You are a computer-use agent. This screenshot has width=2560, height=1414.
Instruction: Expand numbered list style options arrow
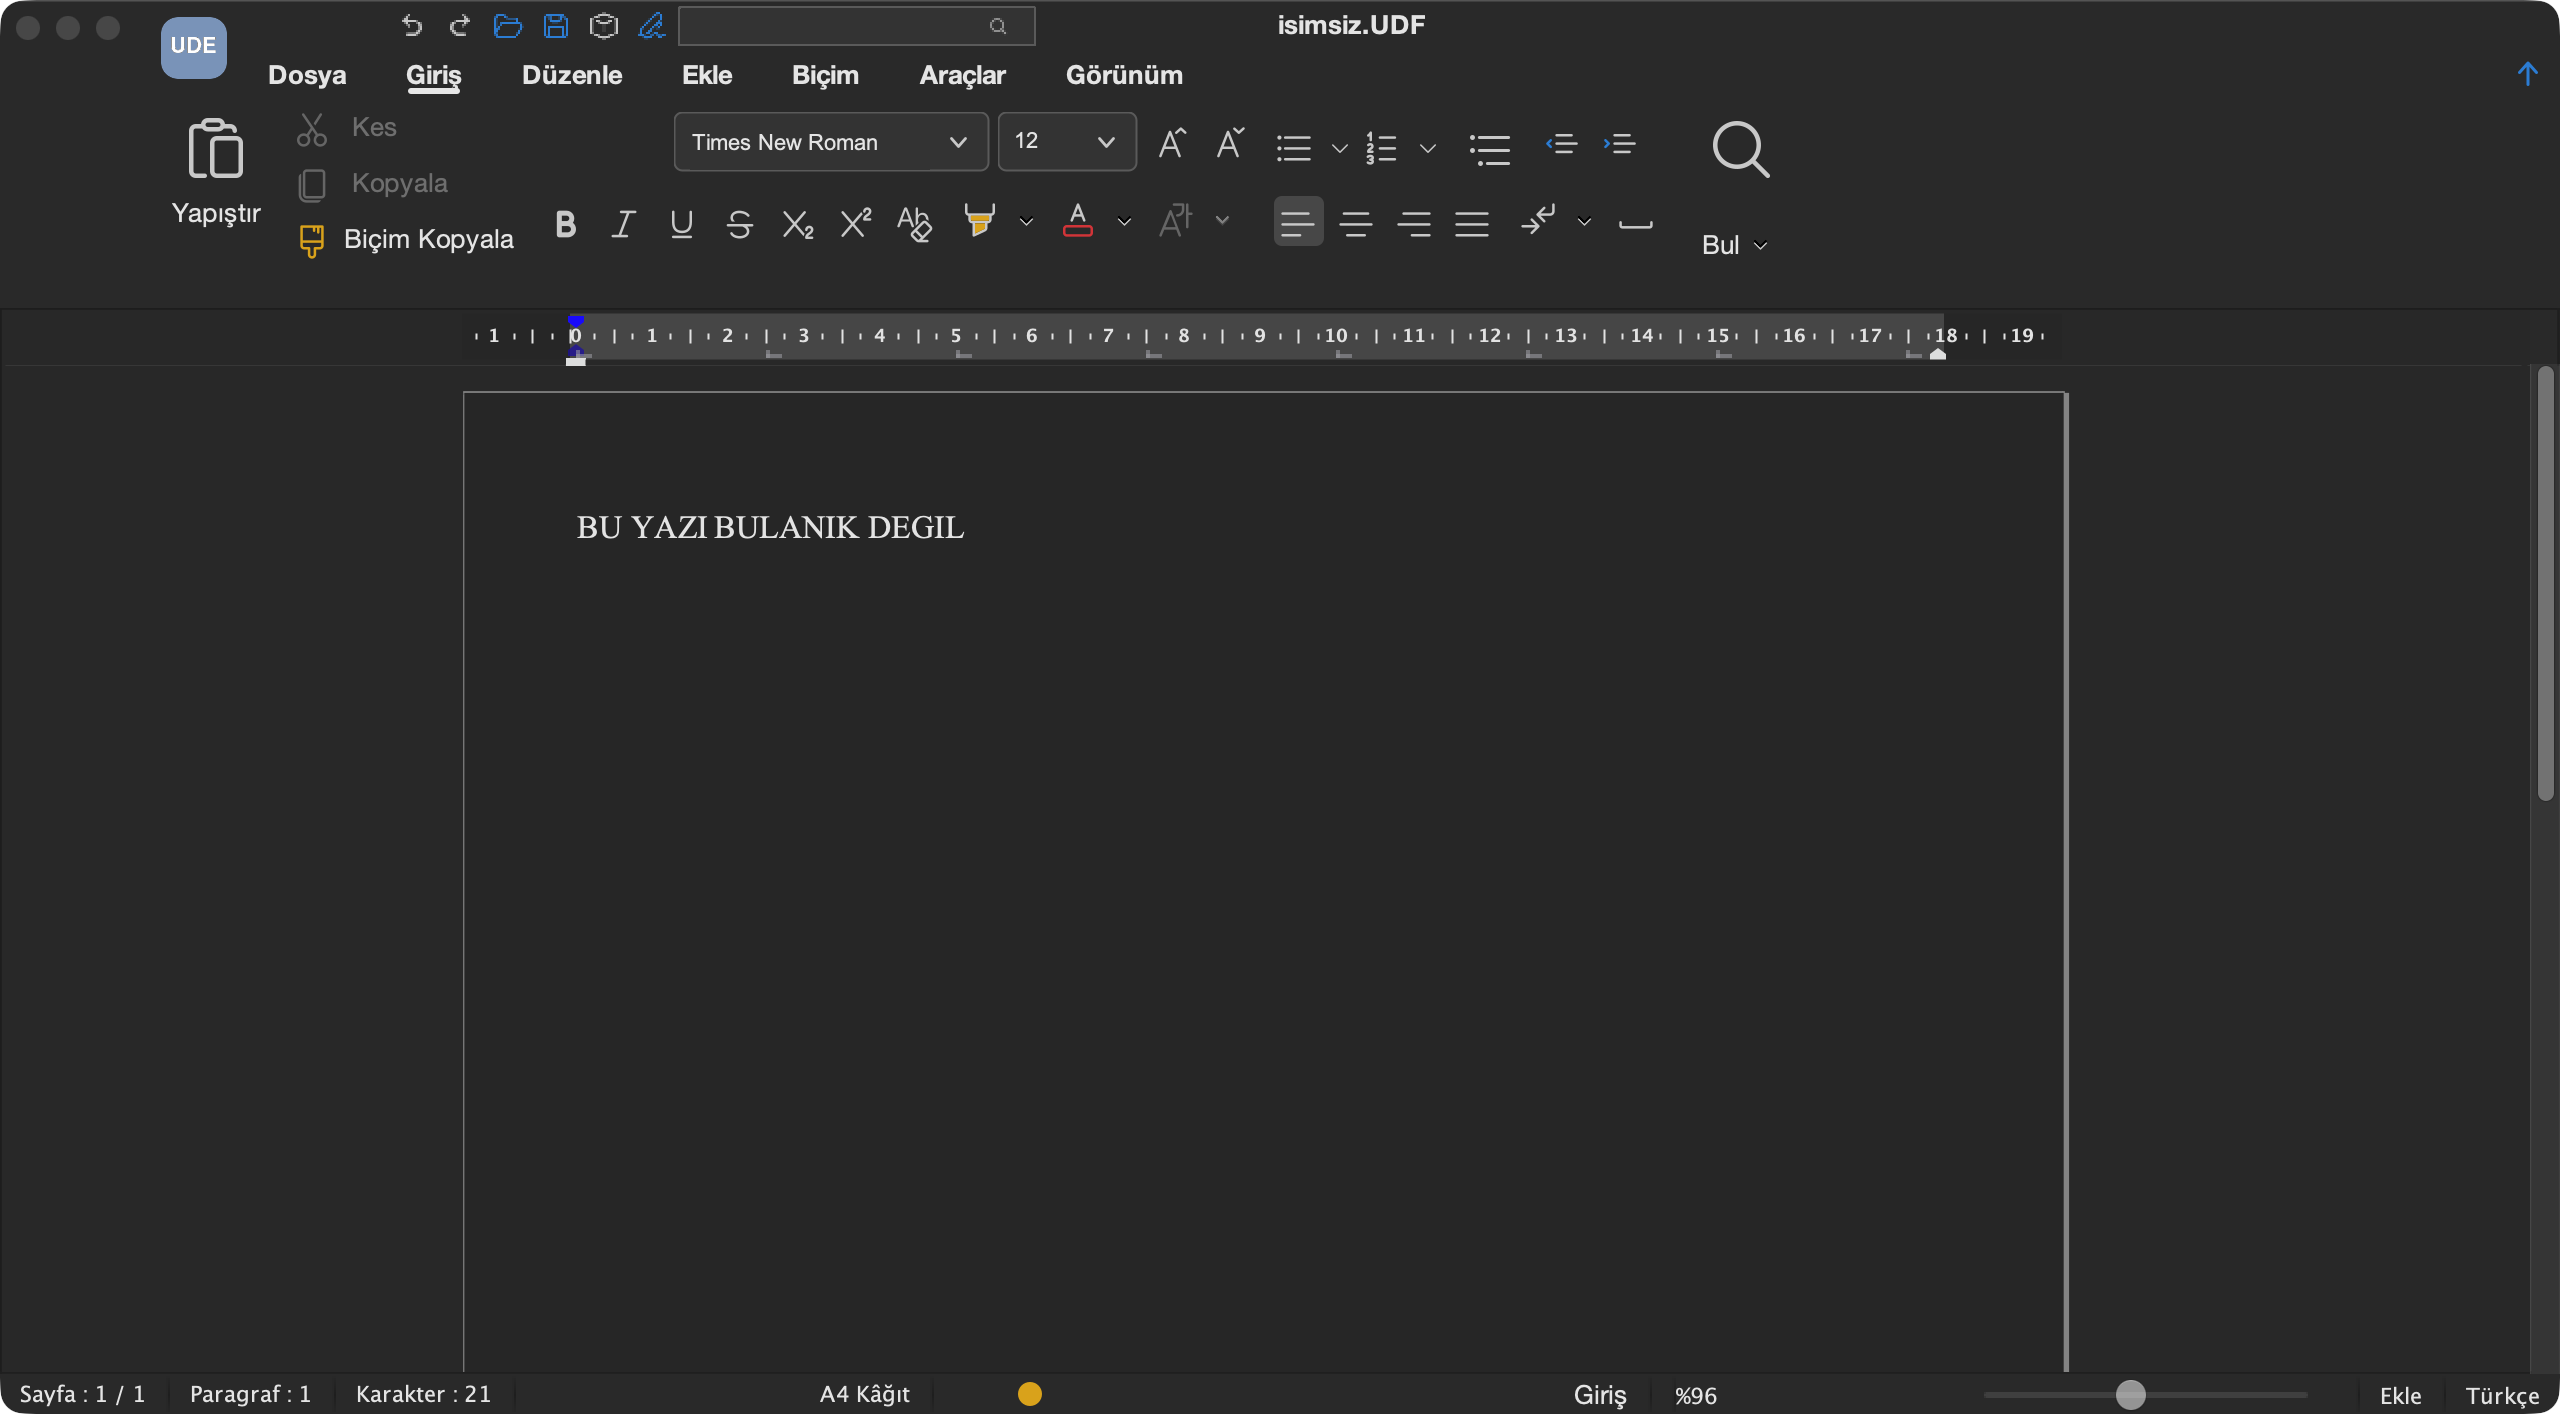tap(1428, 149)
